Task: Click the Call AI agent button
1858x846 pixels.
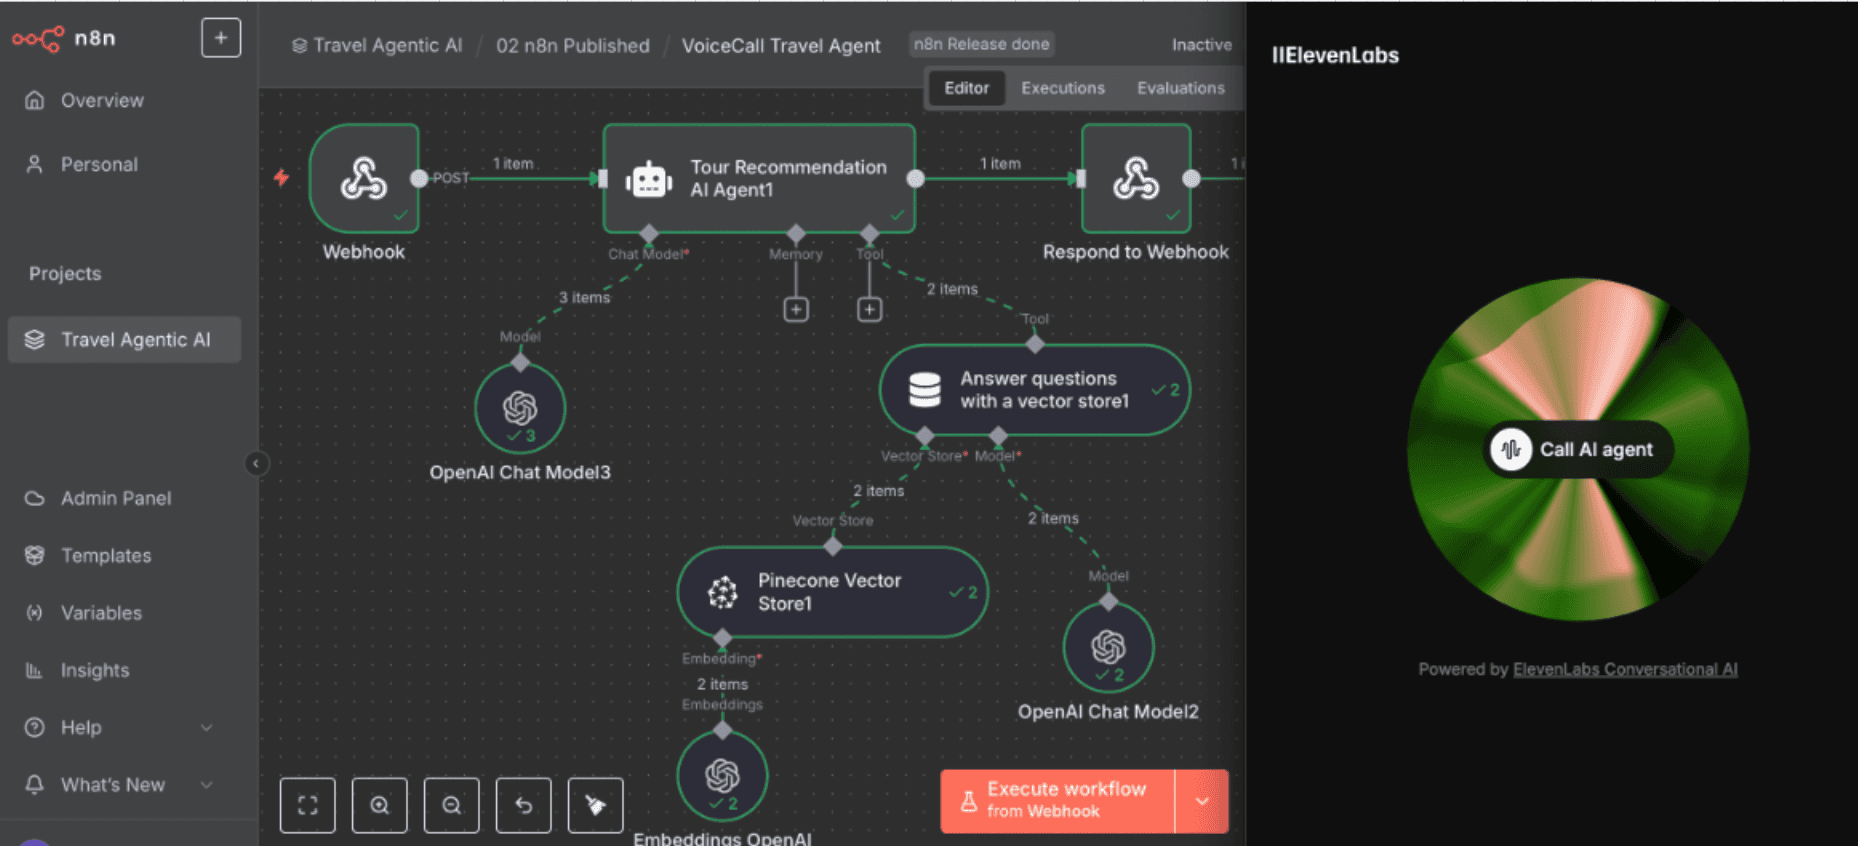Action: pos(1578,450)
